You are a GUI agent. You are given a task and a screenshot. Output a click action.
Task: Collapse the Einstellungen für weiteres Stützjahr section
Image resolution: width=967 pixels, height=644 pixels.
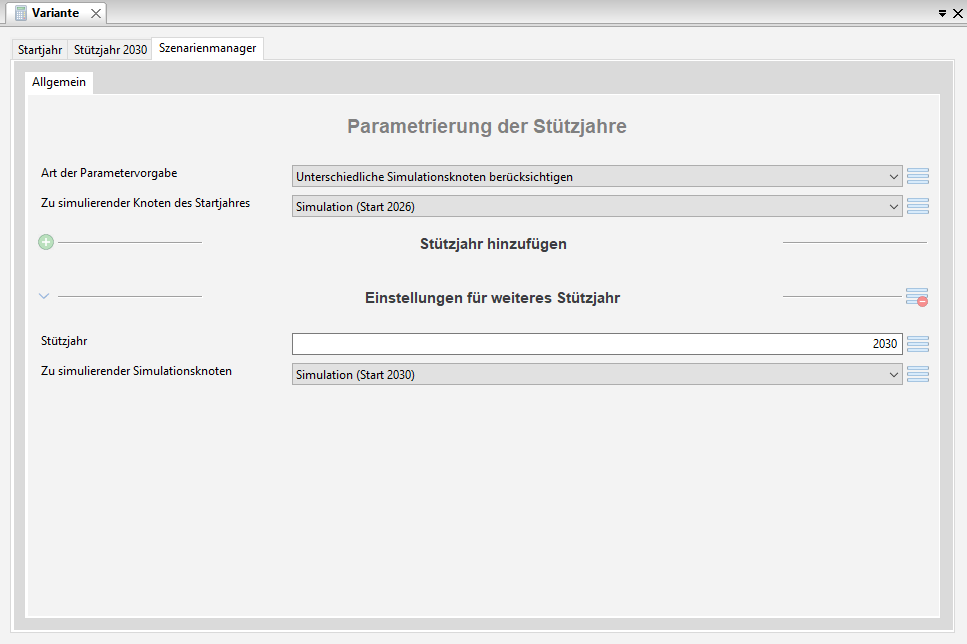(x=44, y=297)
